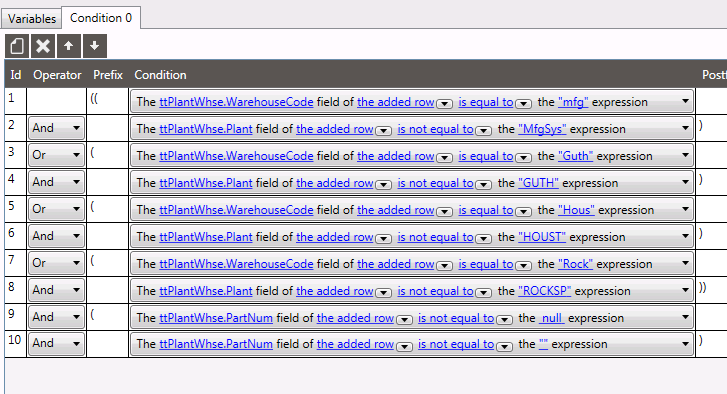Click the add new row icon
This screenshot has height=394, width=727.
[x=17, y=46]
